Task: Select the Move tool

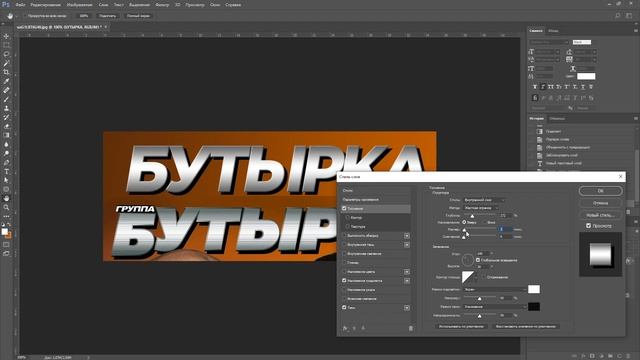Action: (x=6, y=36)
